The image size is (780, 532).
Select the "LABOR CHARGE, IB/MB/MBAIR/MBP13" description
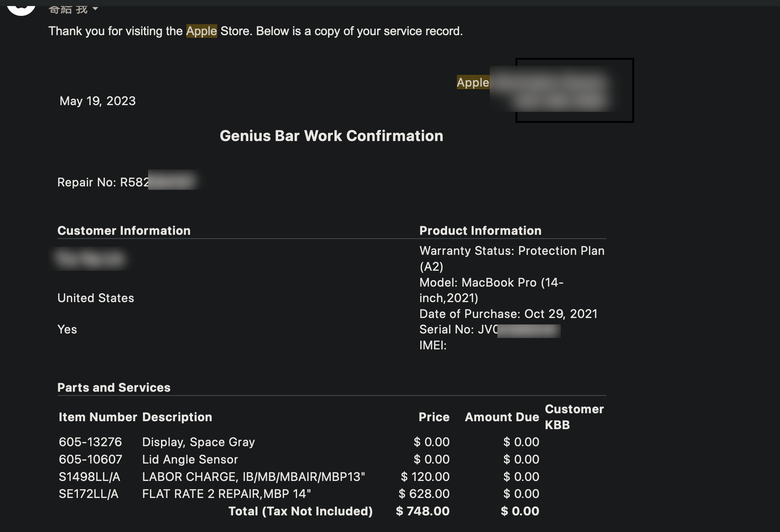tap(254, 476)
